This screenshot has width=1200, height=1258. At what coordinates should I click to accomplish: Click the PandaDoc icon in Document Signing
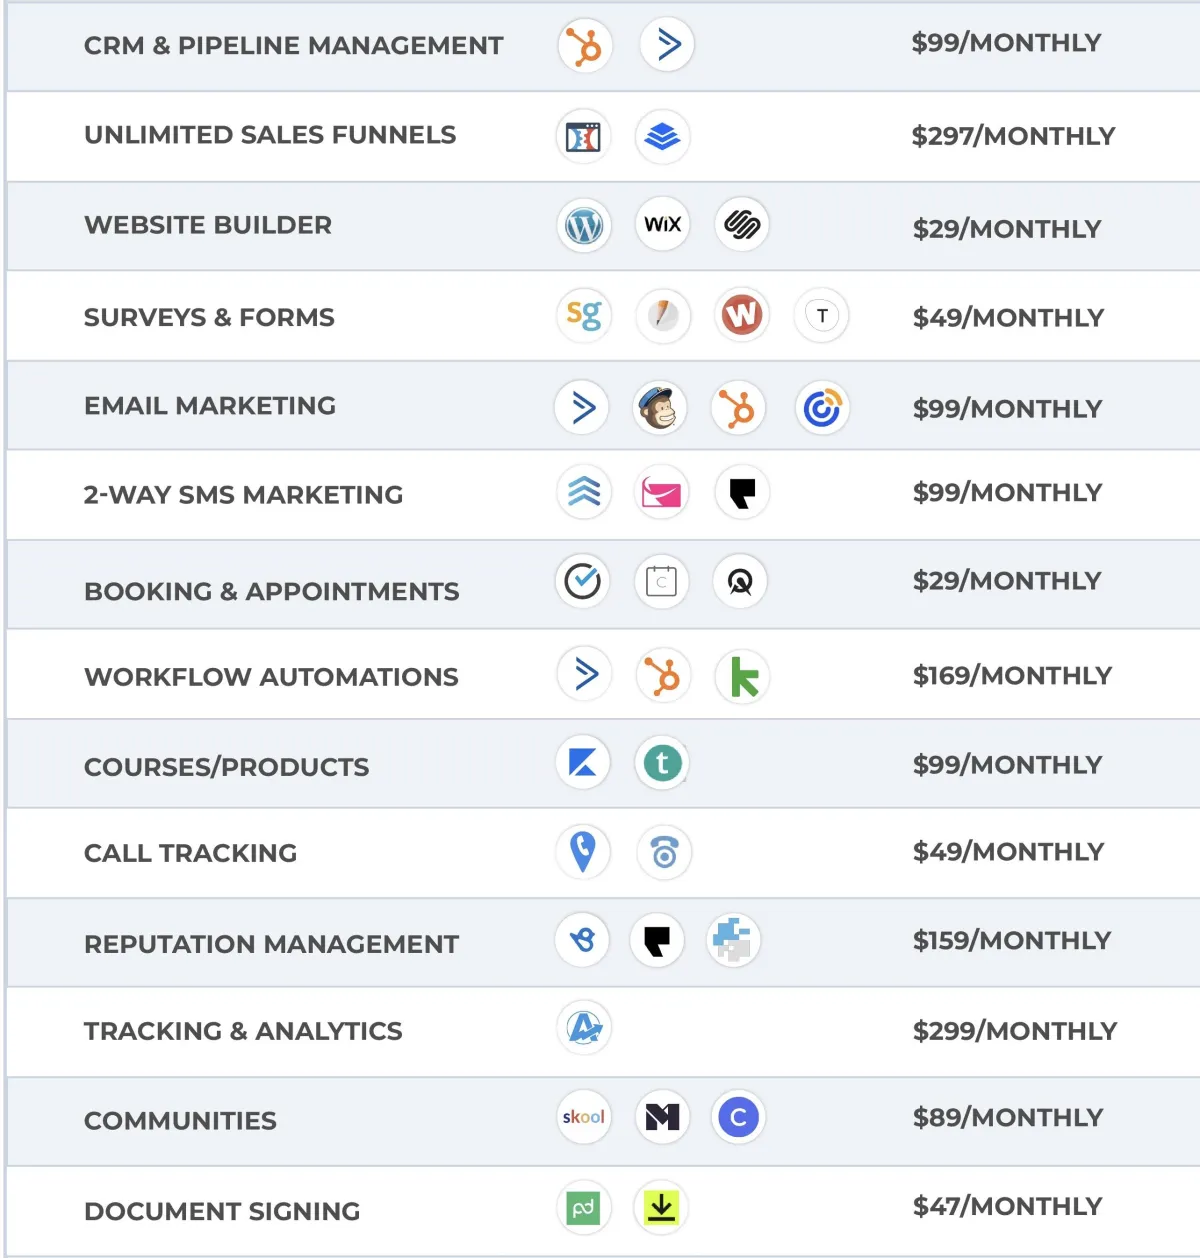[x=583, y=1208]
